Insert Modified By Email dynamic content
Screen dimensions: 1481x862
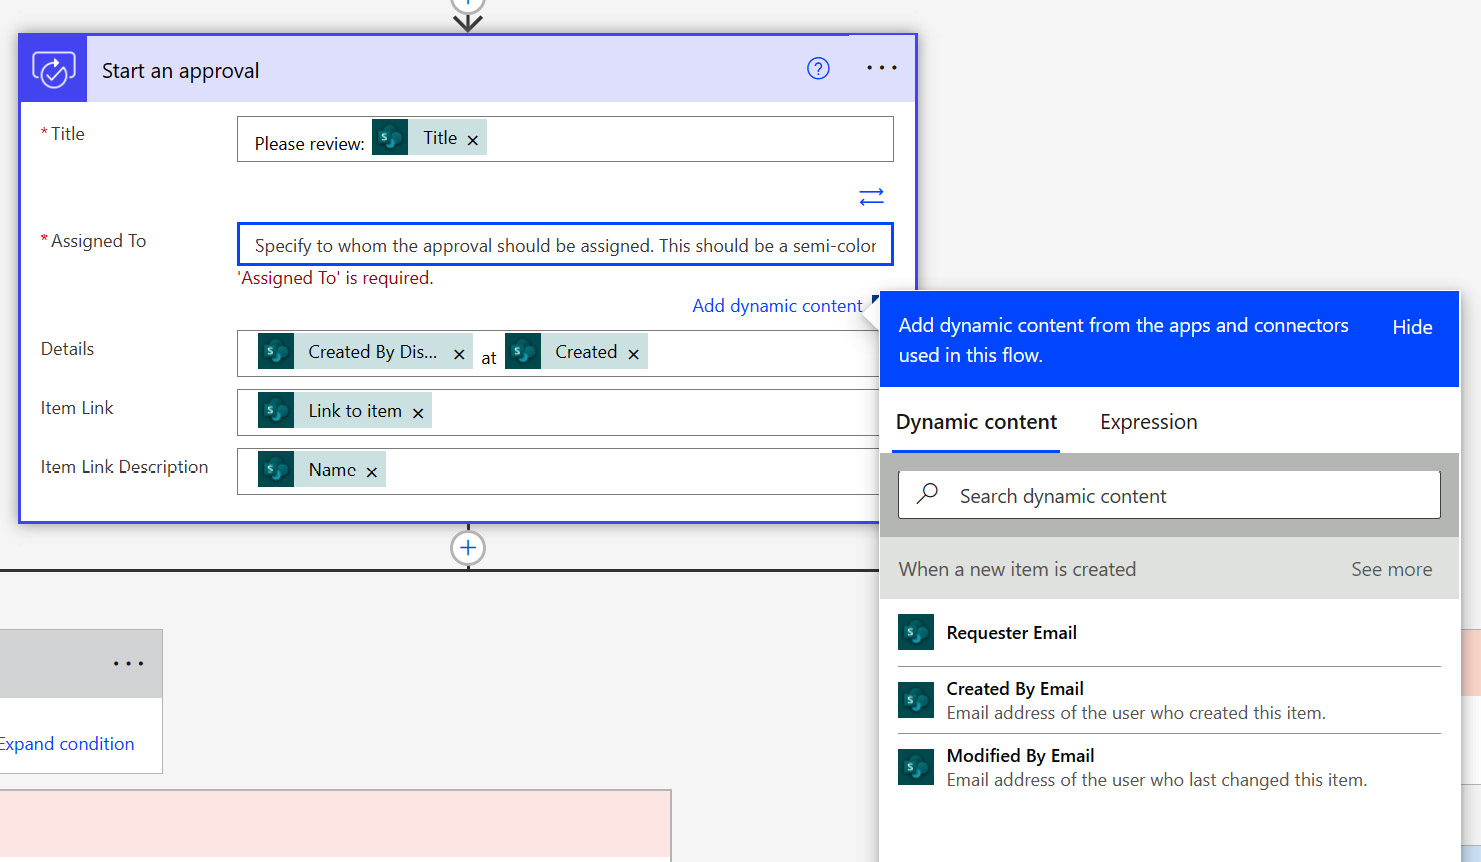point(1169,767)
